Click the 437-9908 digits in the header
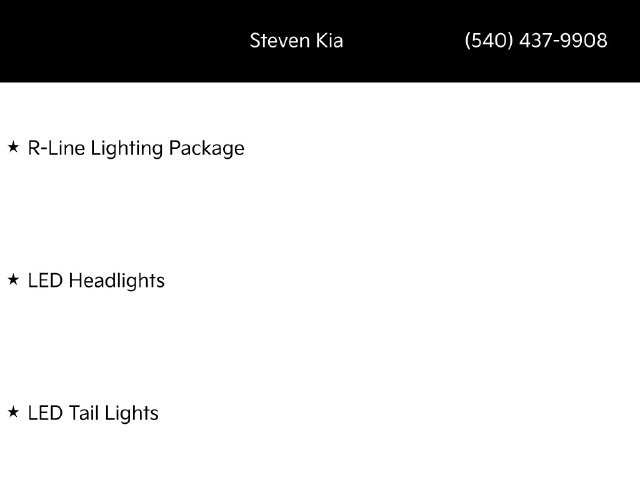The width and height of the screenshot is (640, 480). [x=564, y=40]
